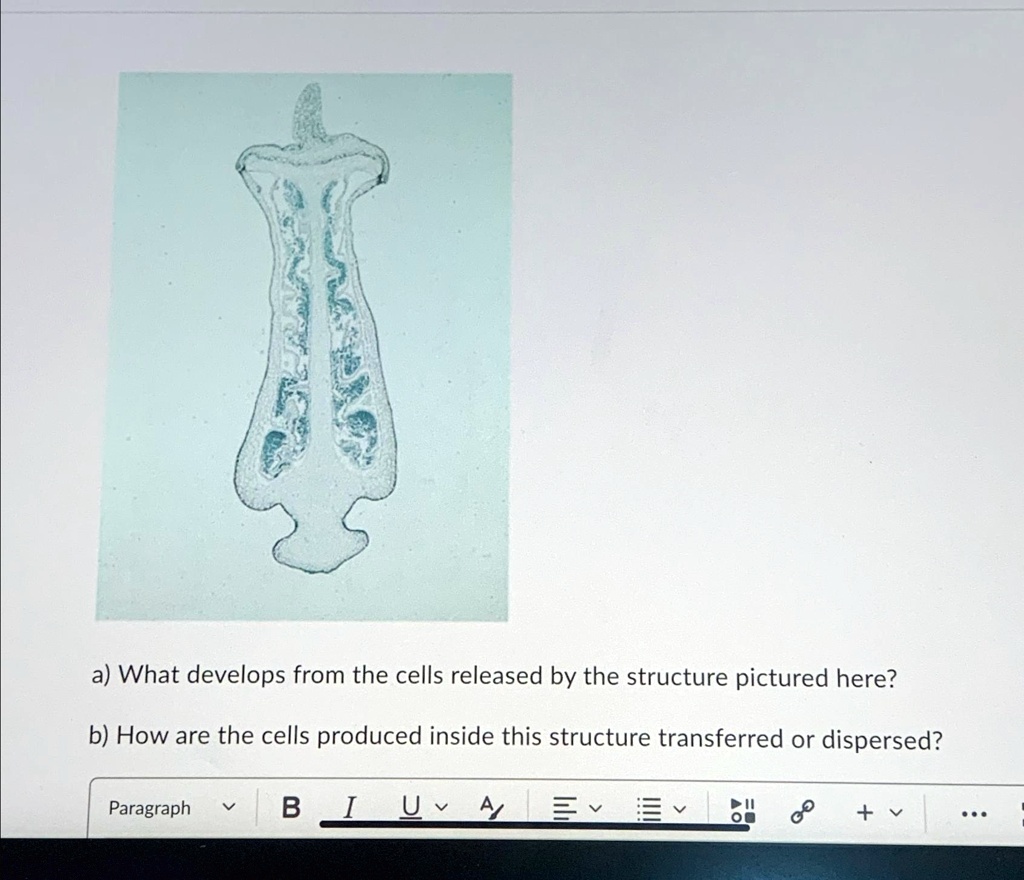This screenshot has width=1024, height=880.
Task: Open the list style dropdown
Action: (678, 810)
